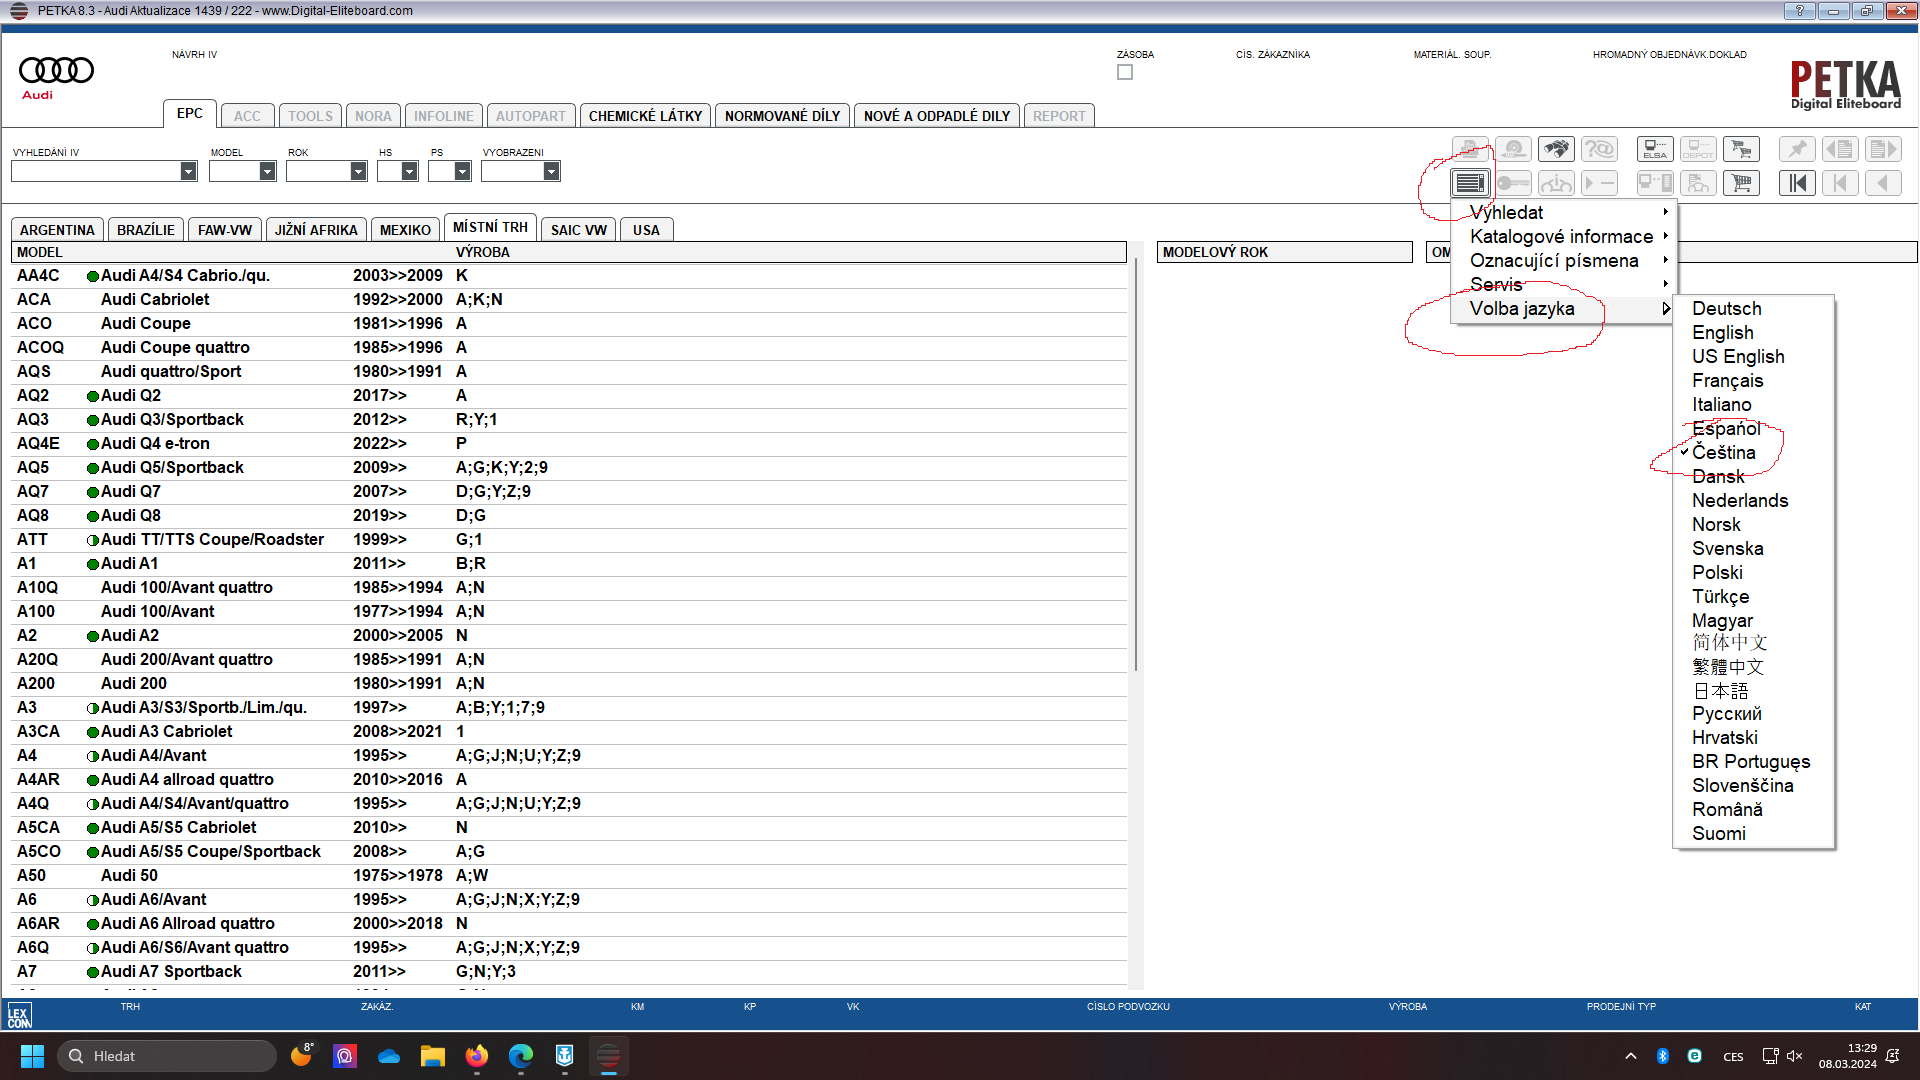Screen dimensions: 1920x1080
Task: Open the OneDrive taskbar icon
Action: coord(389,1056)
